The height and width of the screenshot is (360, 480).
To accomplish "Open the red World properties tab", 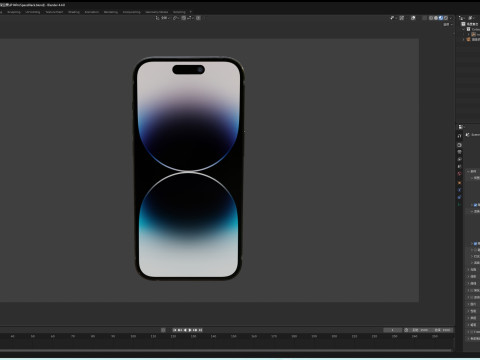I will coord(459,174).
